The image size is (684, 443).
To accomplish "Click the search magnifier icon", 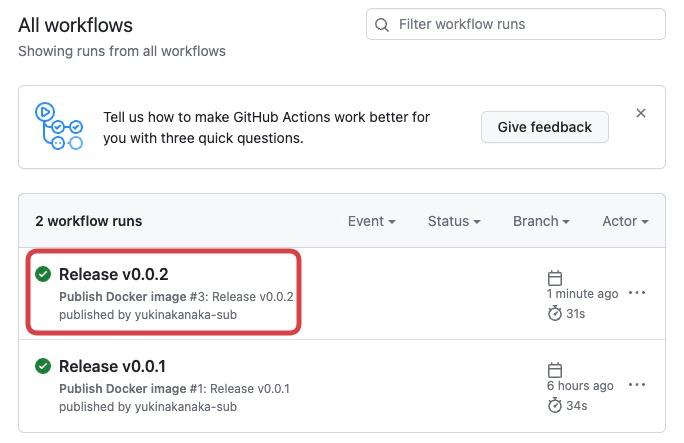I will 383,24.
